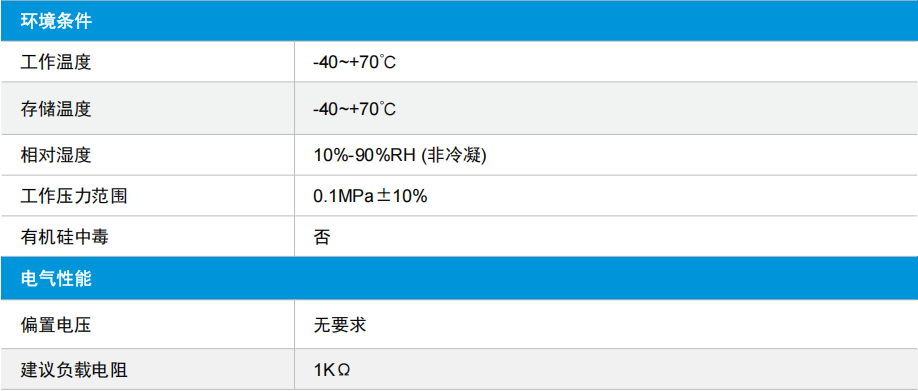Click the 电气性能 section header
918x391 pixels.
tap(56, 279)
